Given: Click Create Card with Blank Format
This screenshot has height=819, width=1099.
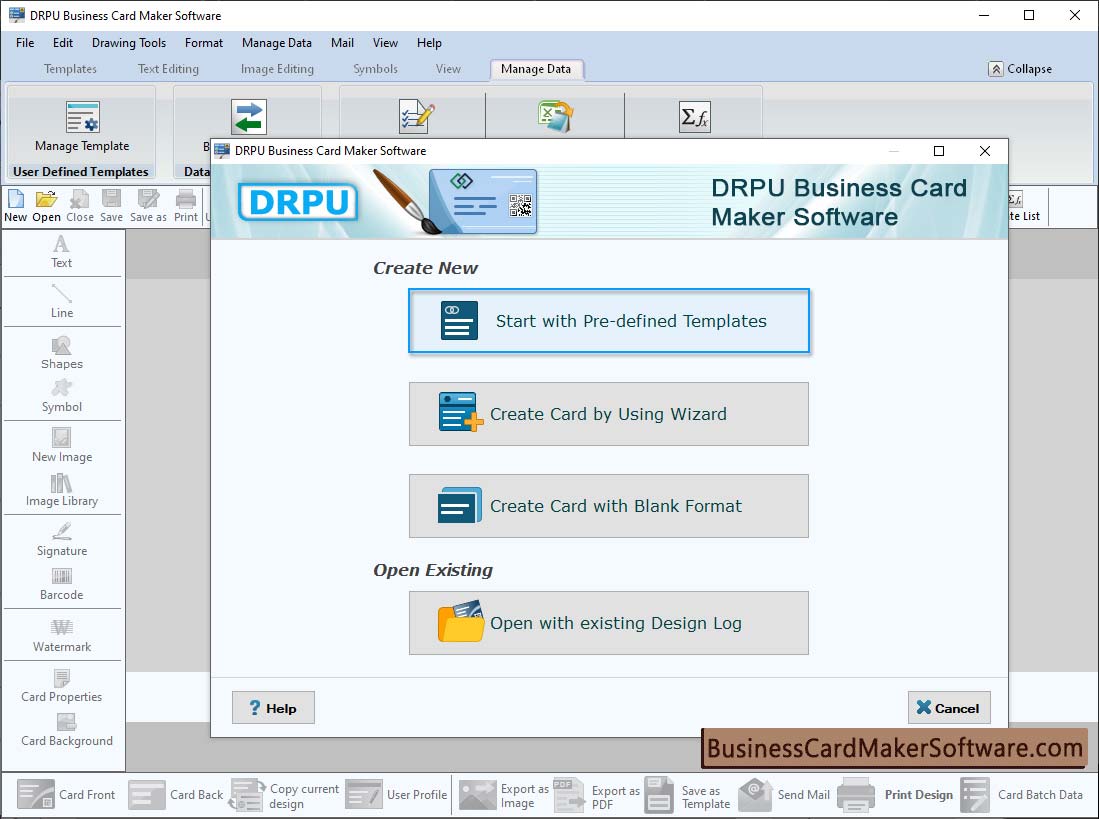Looking at the screenshot, I should coord(608,506).
